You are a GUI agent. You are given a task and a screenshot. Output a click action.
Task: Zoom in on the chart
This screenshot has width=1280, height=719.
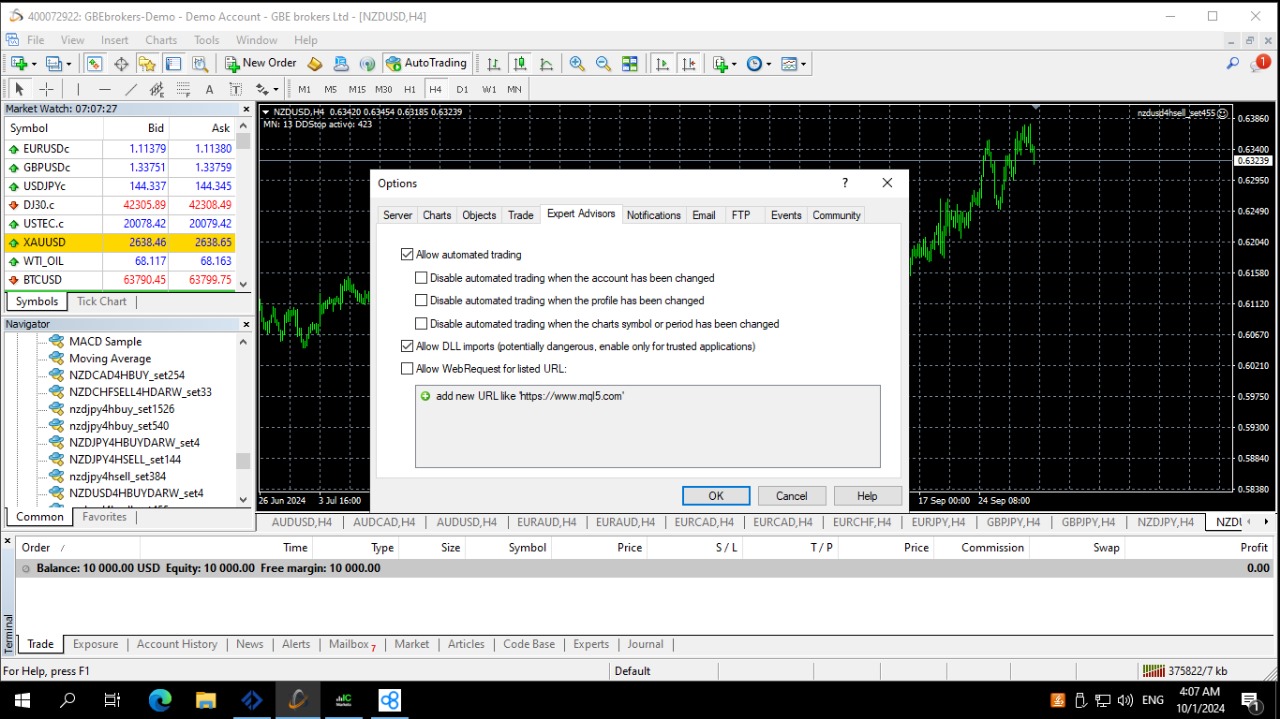(577, 63)
